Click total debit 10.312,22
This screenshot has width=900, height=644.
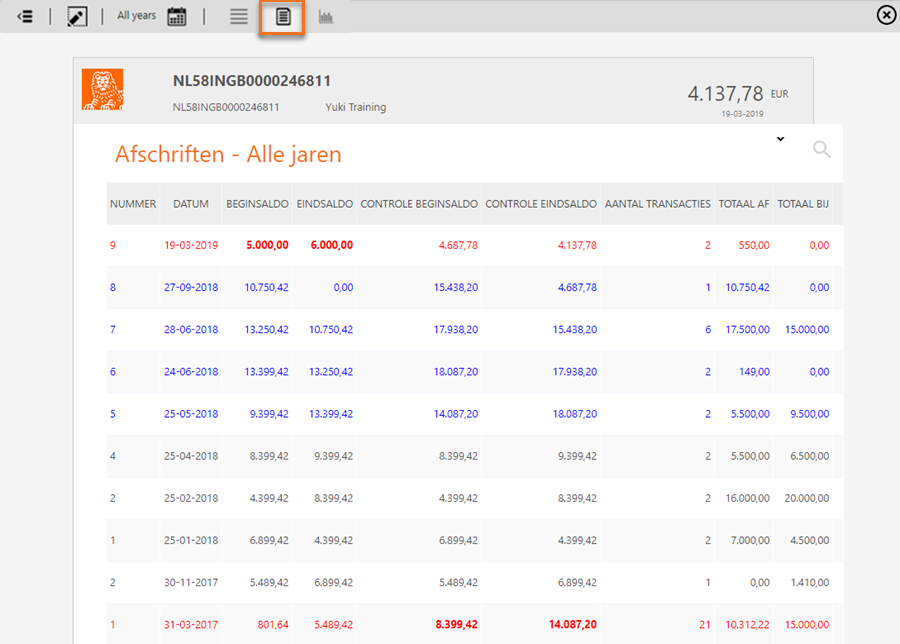coord(747,624)
